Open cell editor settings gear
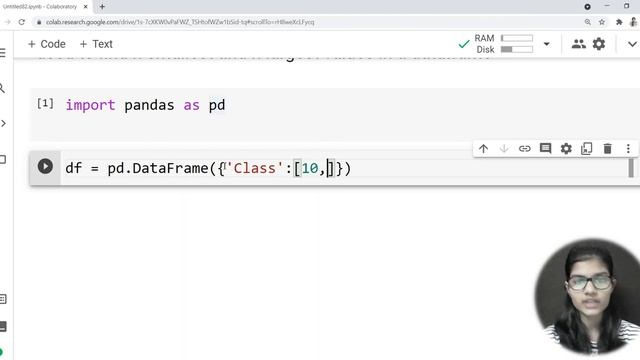This screenshot has width=640, height=360. (x=566, y=149)
